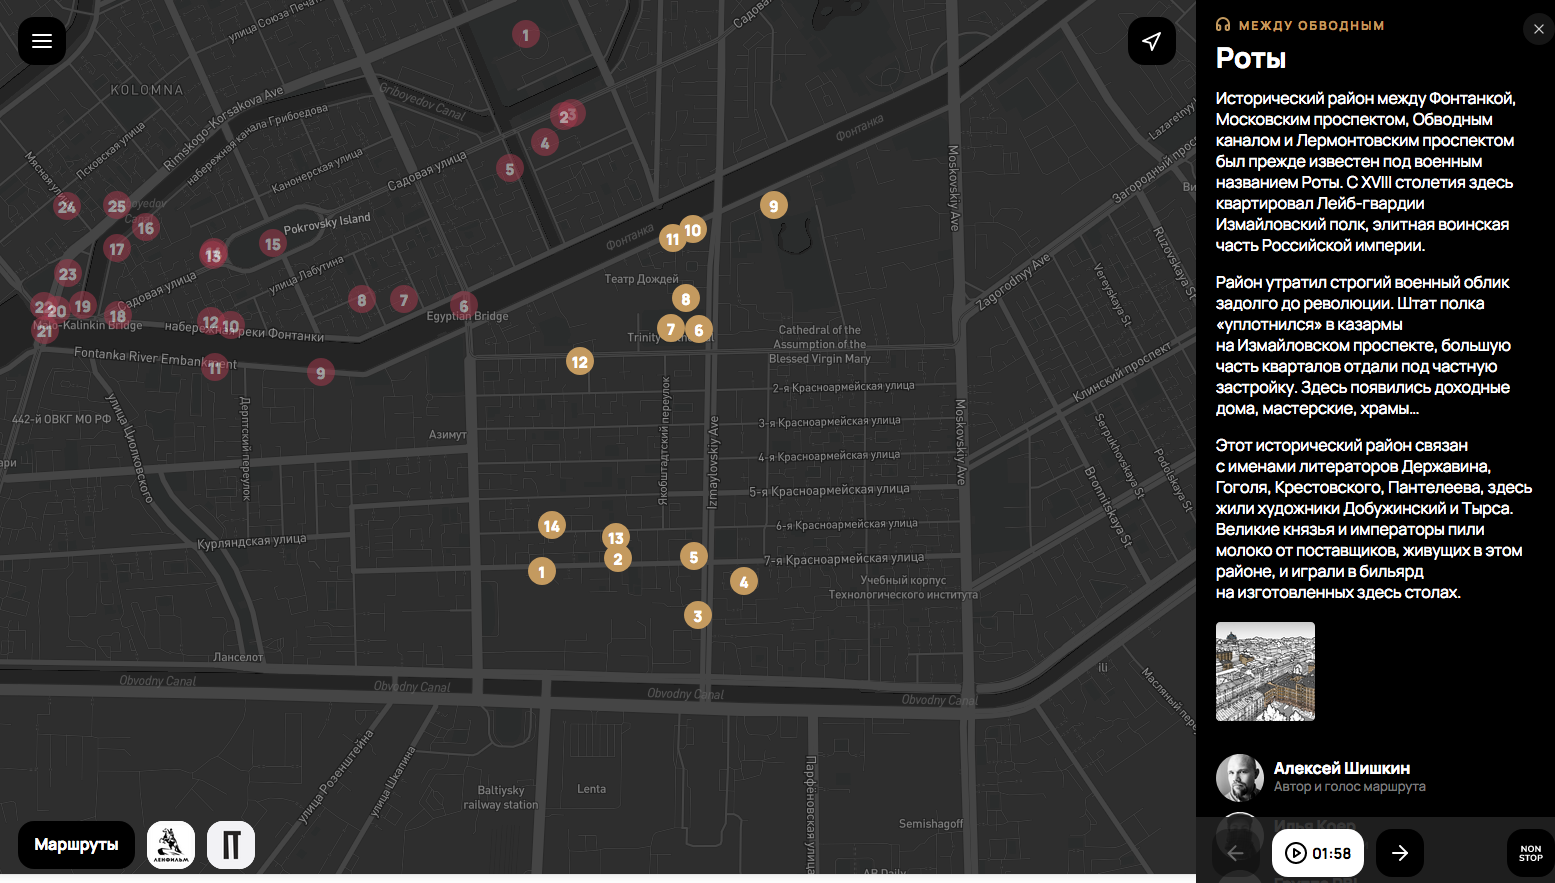Click the headphones Между Обводным heading
This screenshot has height=883, width=1555.
(1300, 25)
